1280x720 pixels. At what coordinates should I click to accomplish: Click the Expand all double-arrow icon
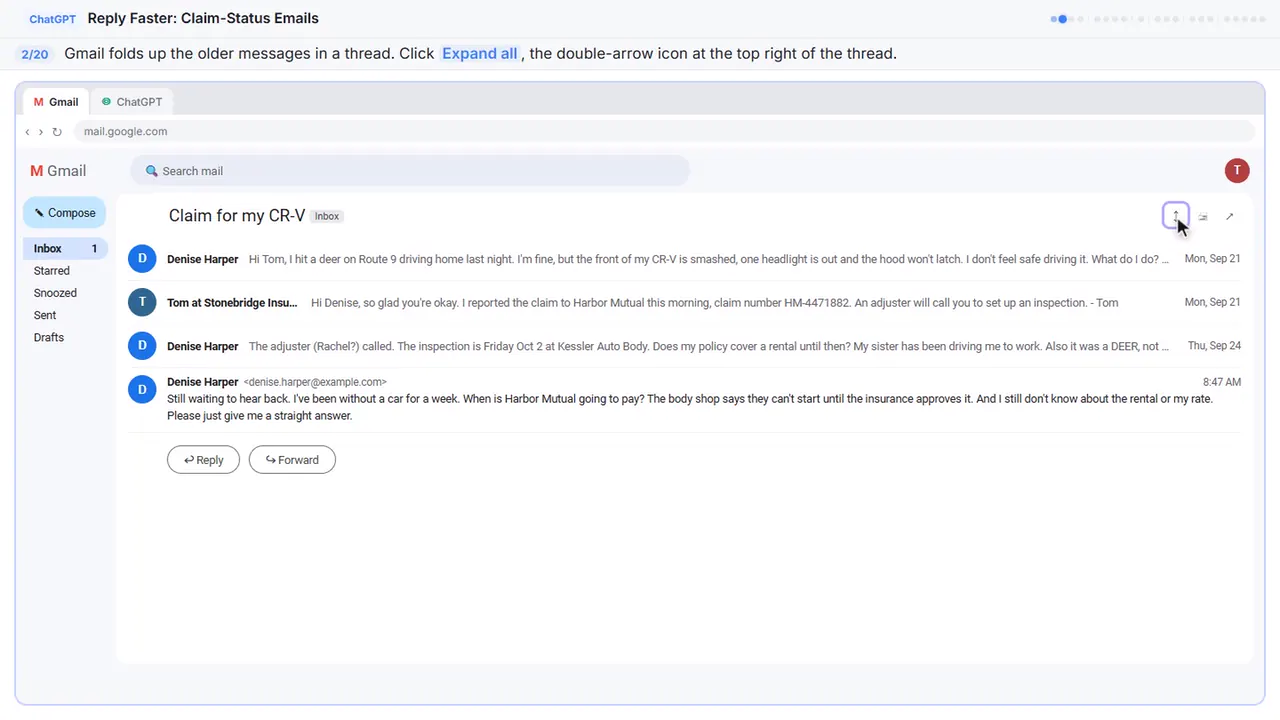coord(1176,216)
